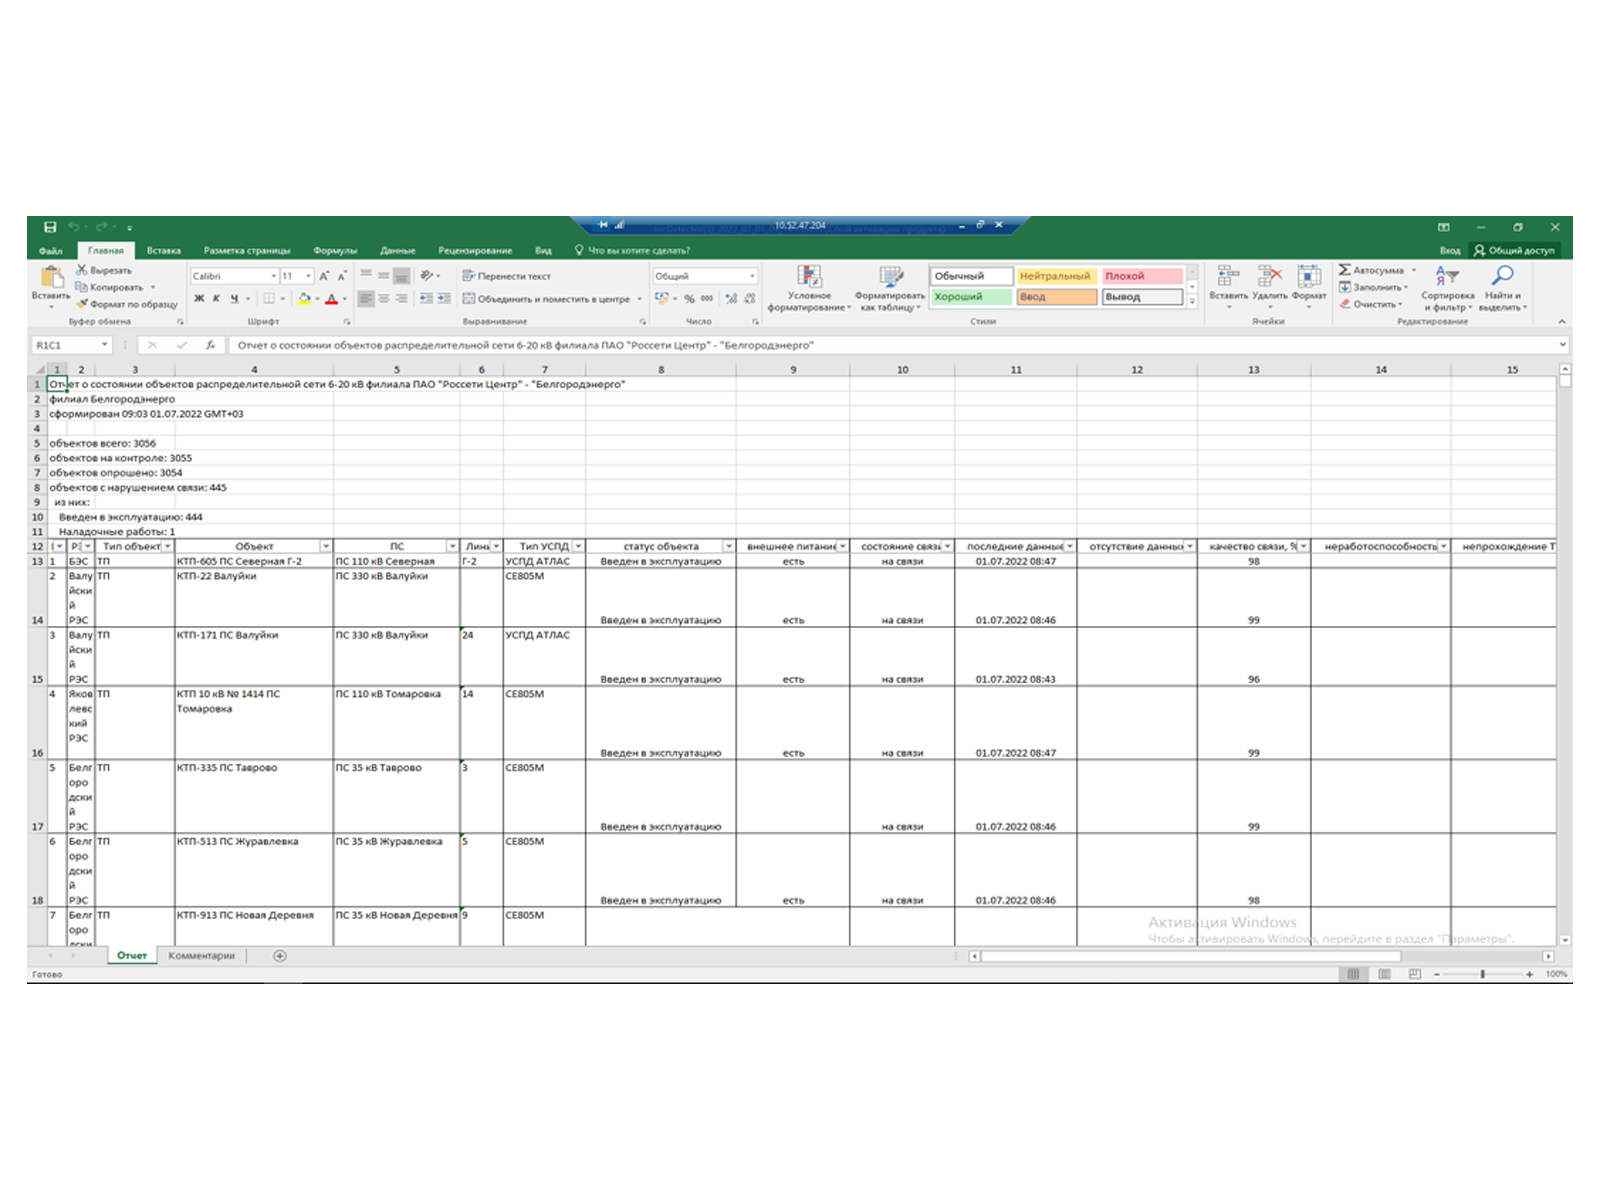
Task: Open Conditional Formatting (Условное форматирование)
Action: click(x=809, y=288)
